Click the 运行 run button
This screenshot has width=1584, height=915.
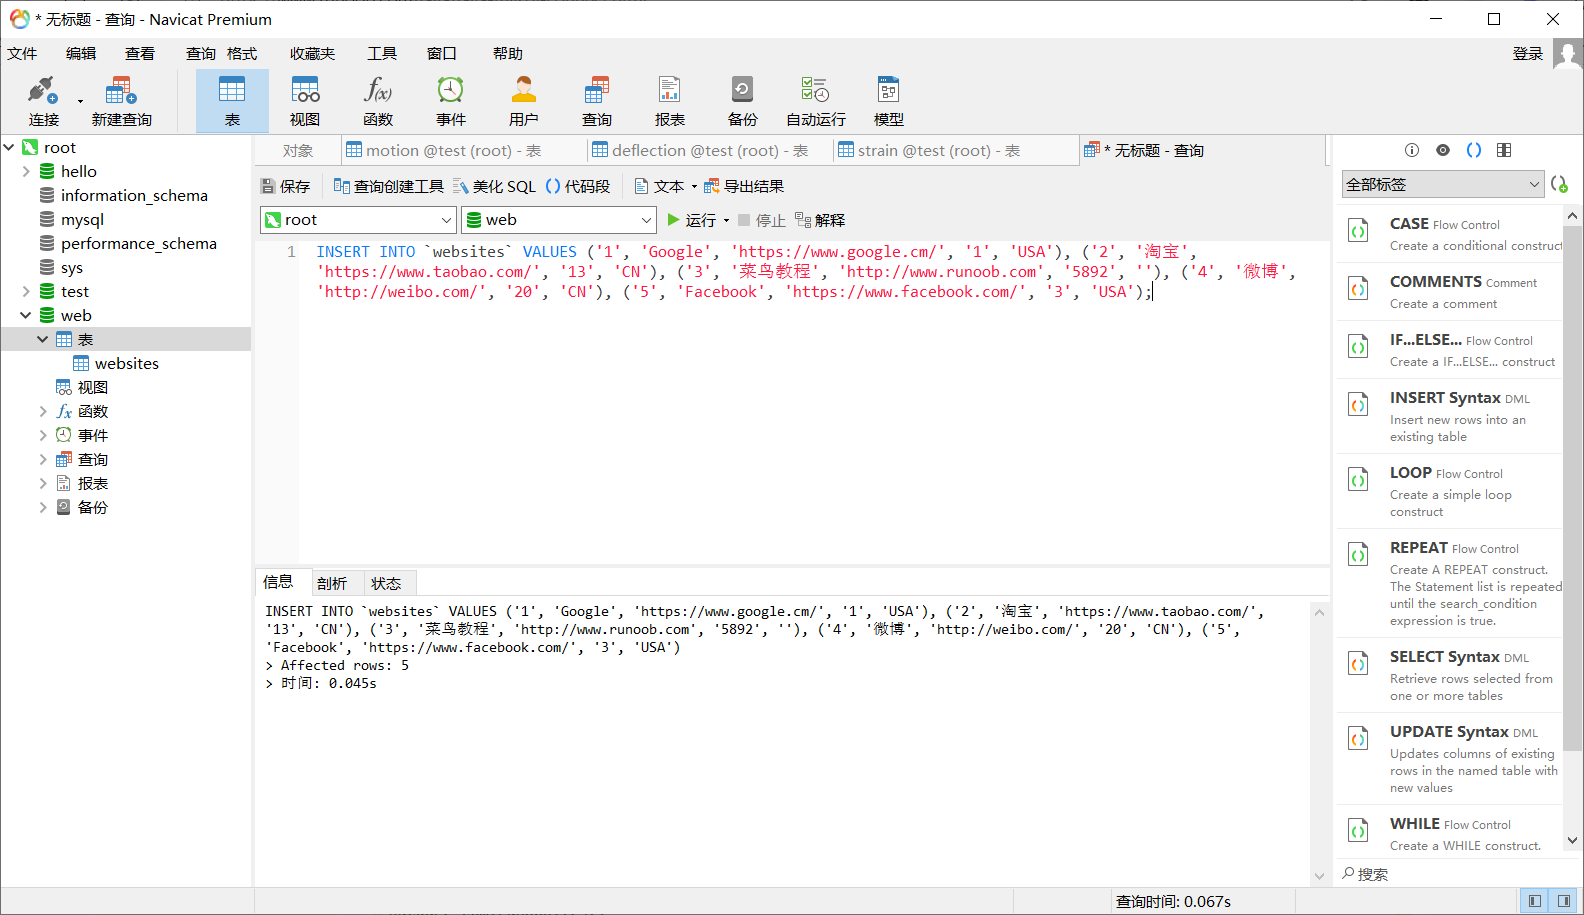692,220
